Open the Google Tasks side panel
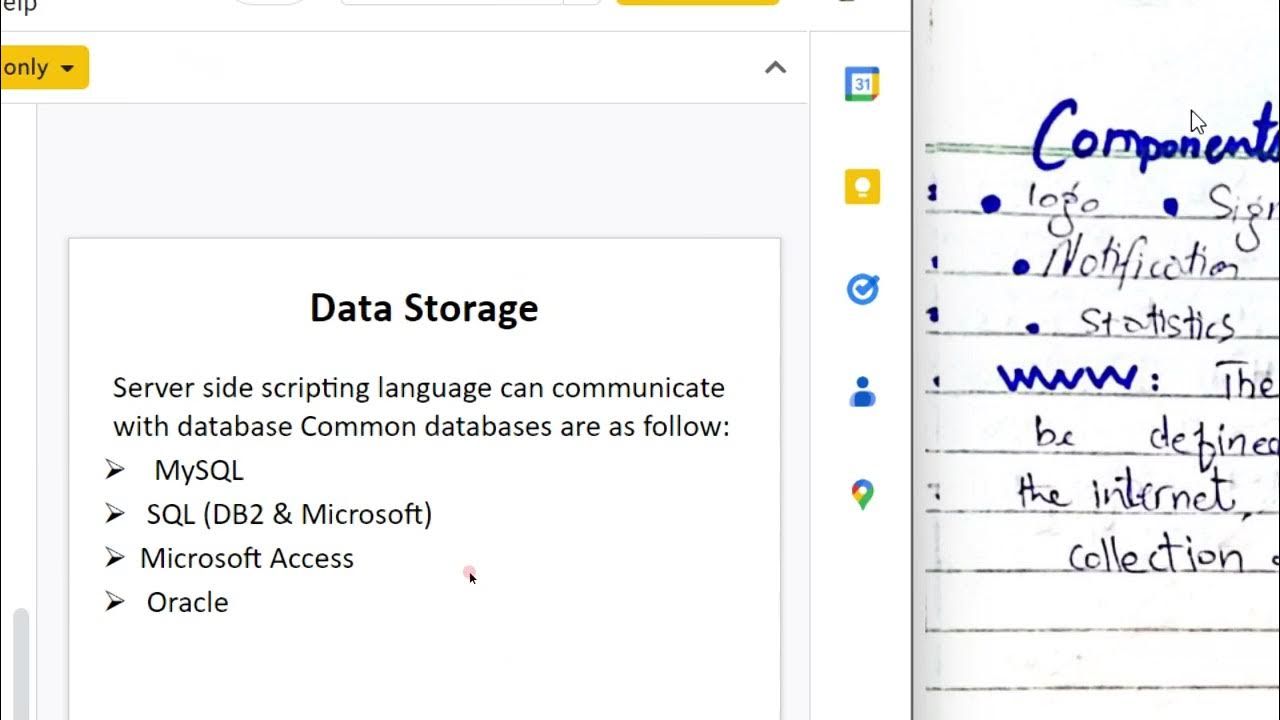The width and height of the screenshot is (1280, 720). point(862,290)
